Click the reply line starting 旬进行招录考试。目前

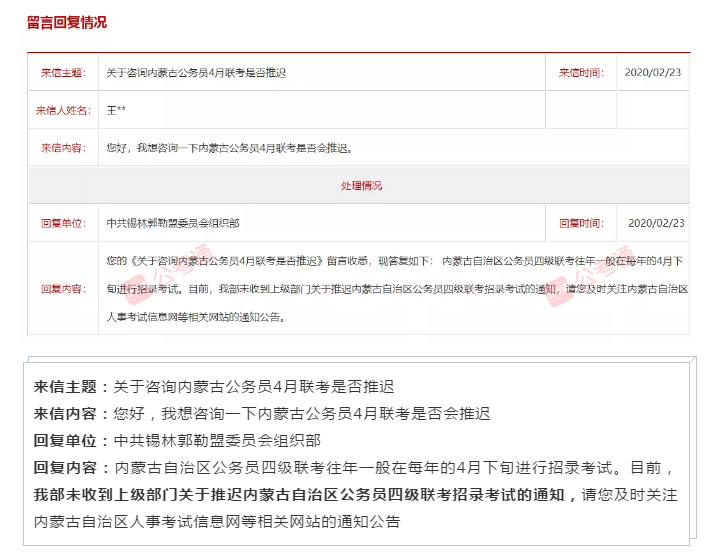pyautogui.click(x=397, y=289)
